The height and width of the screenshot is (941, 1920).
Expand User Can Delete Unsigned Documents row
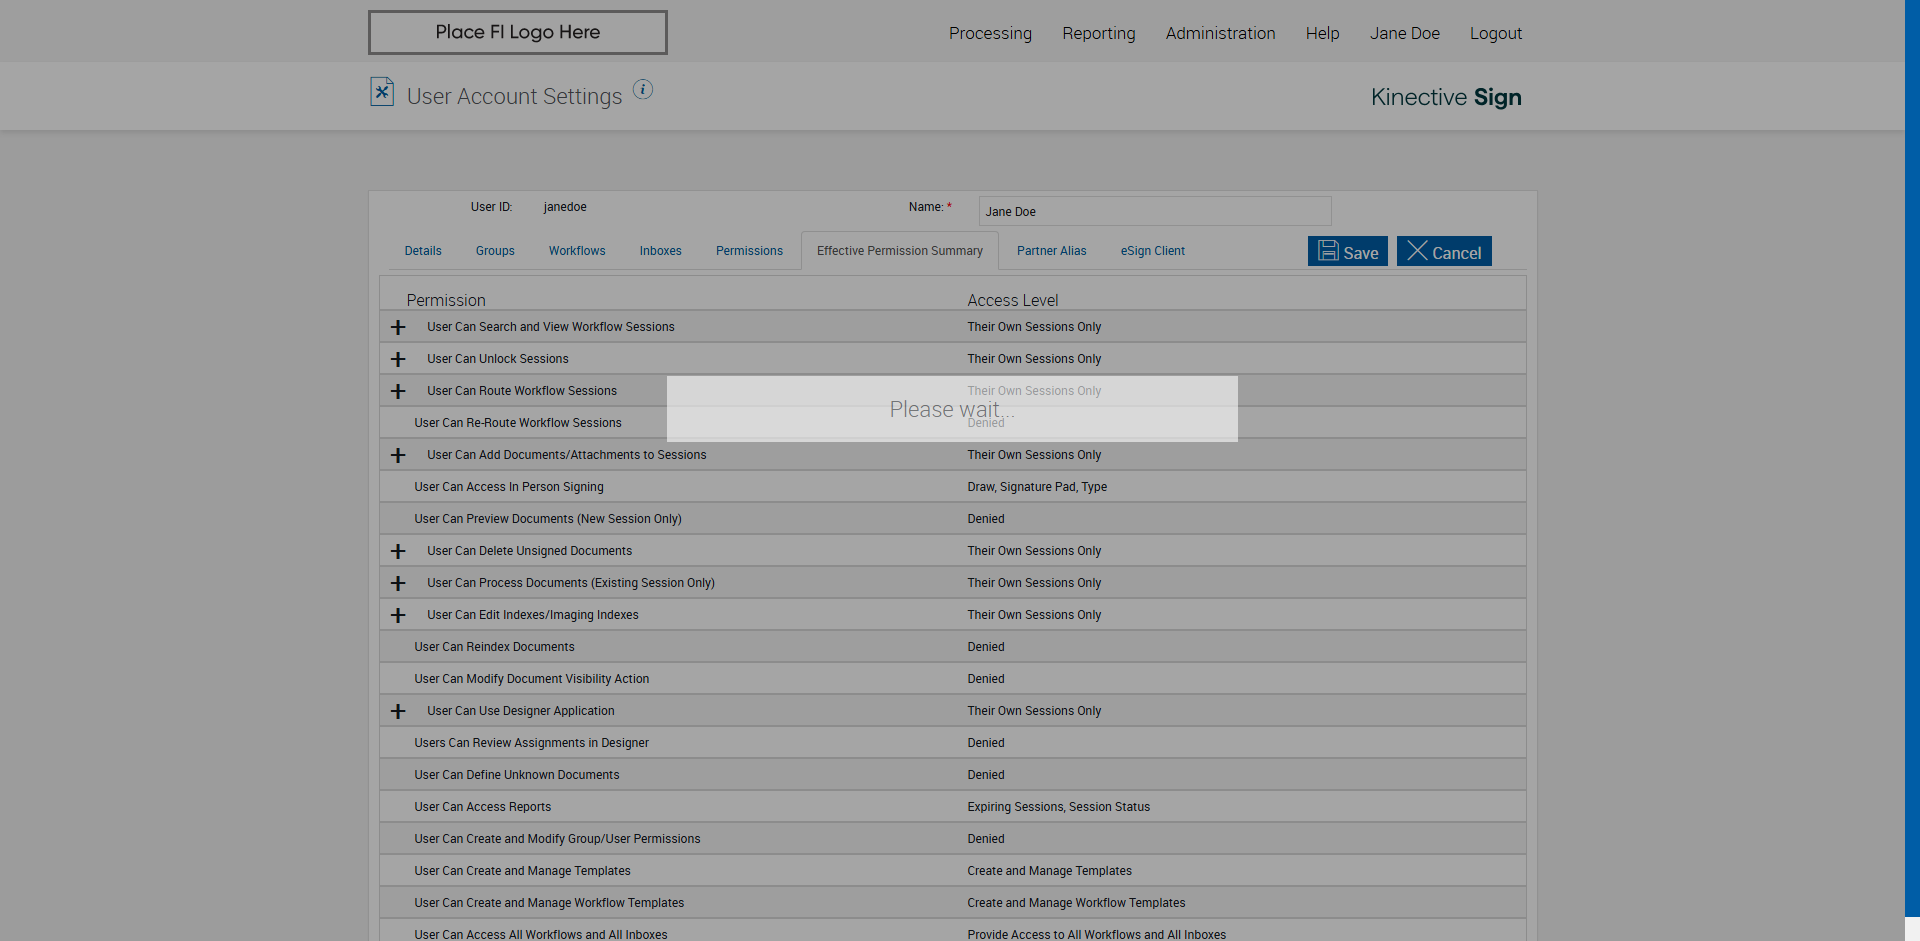point(398,551)
